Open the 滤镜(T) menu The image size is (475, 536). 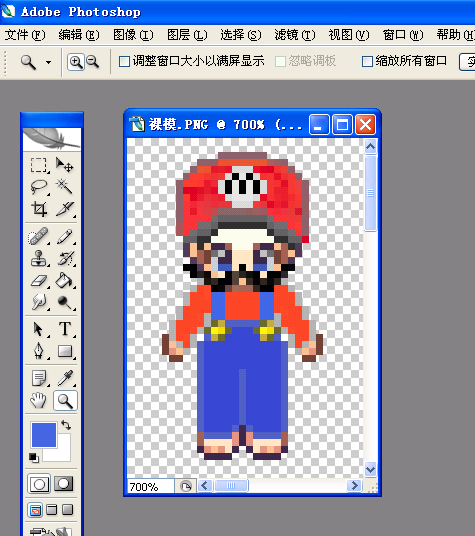click(295, 35)
